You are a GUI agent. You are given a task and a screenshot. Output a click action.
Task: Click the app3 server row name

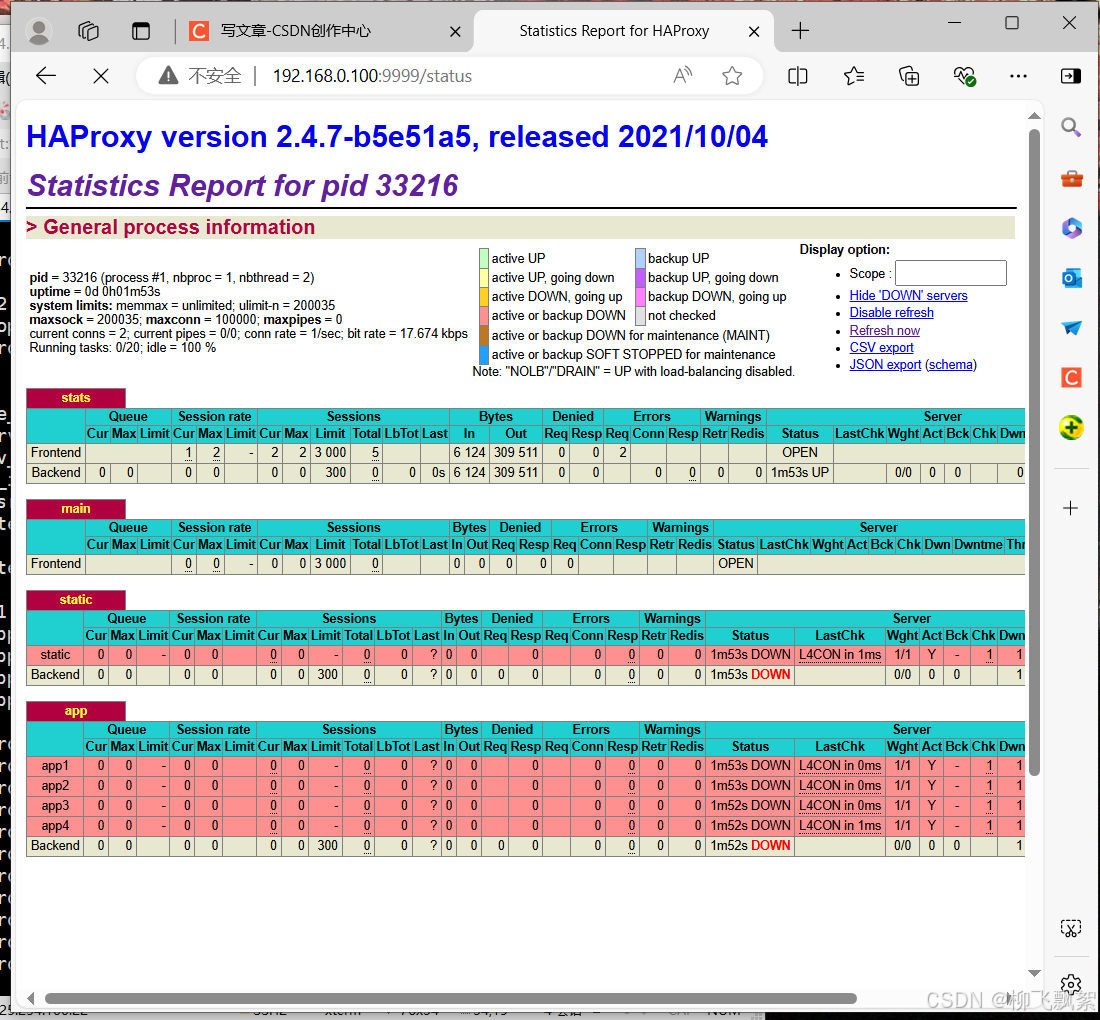[55, 806]
